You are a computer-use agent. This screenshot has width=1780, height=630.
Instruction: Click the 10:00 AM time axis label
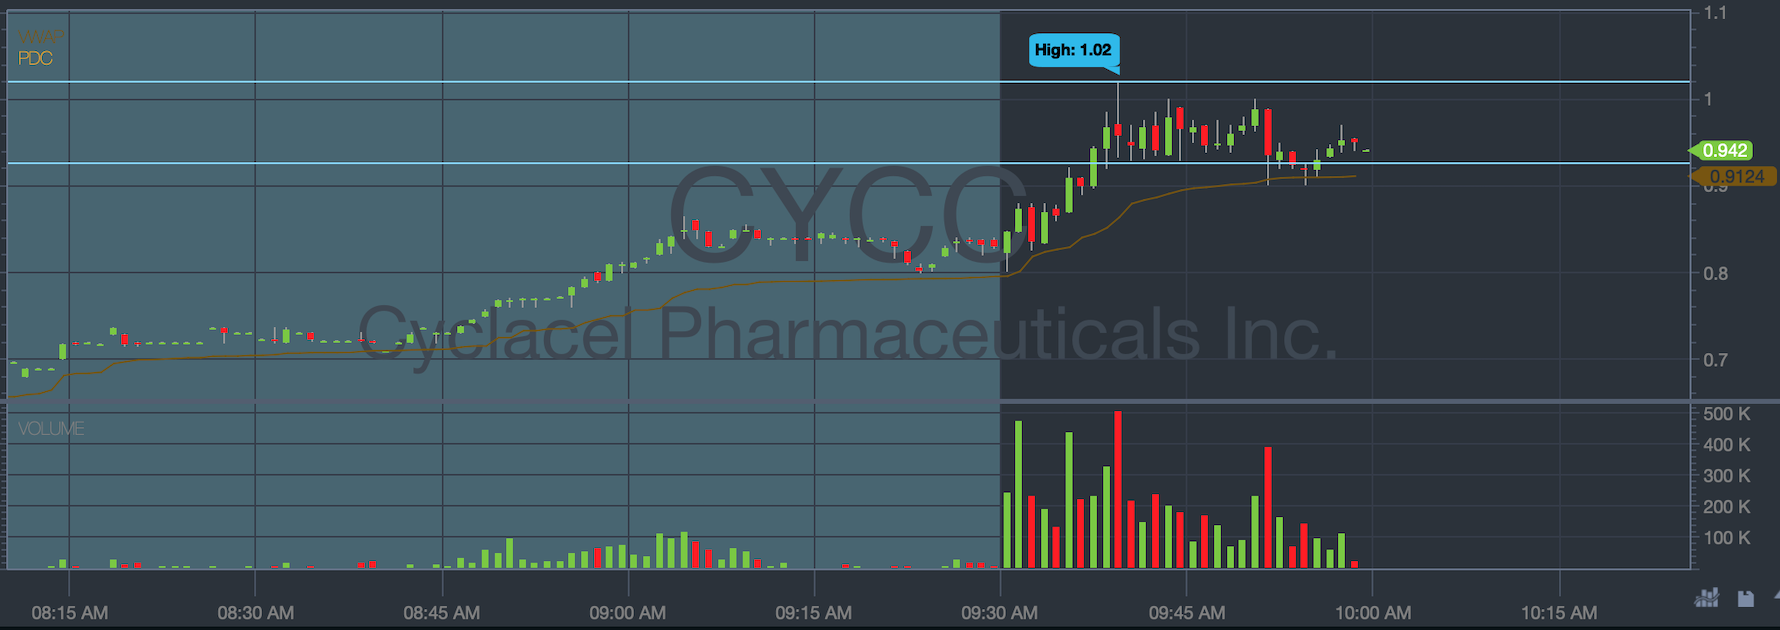[x=1372, y=612]
